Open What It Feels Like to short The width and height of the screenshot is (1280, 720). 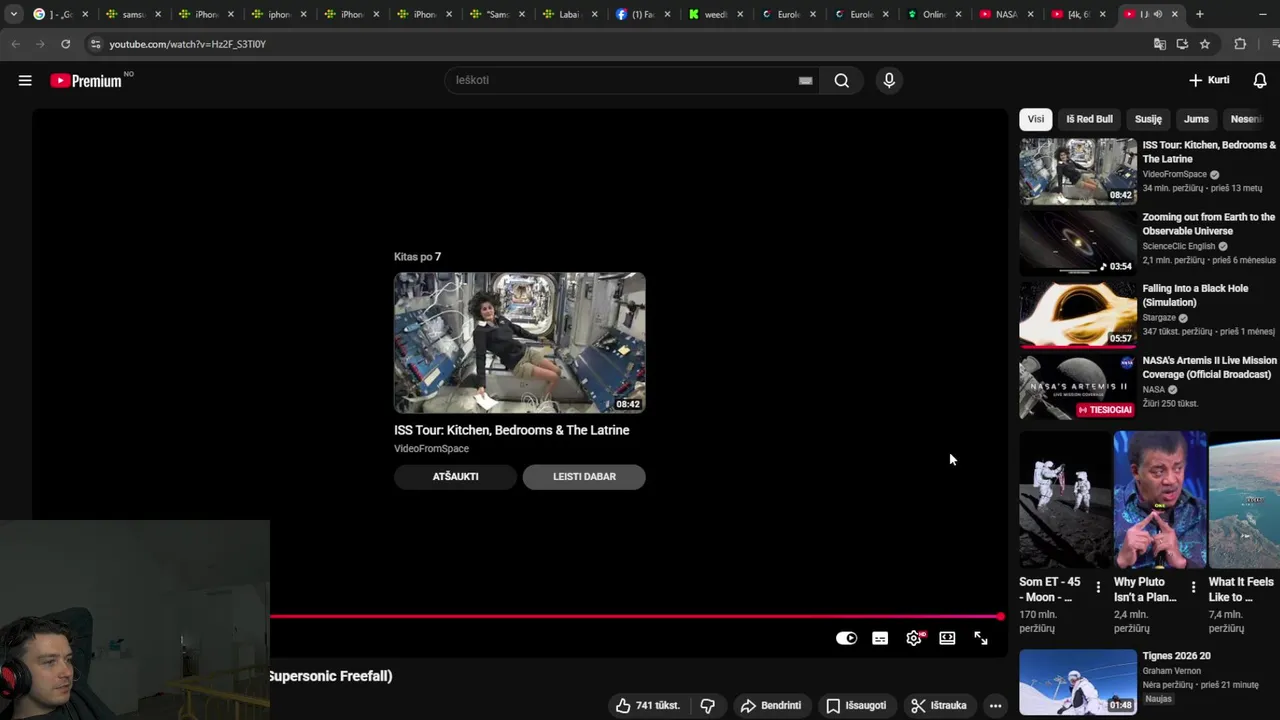[1244, 500]
